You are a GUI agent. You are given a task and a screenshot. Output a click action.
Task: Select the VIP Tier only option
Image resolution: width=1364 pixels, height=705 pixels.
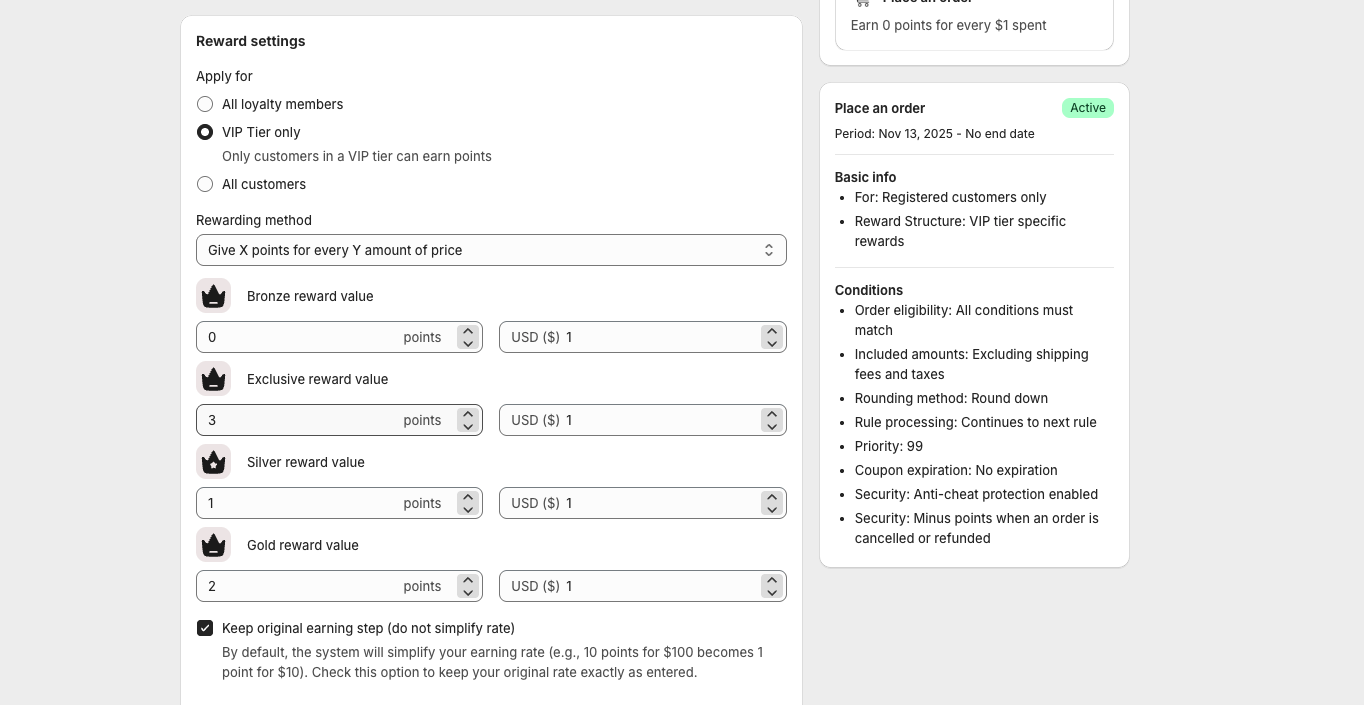[205, 132]
